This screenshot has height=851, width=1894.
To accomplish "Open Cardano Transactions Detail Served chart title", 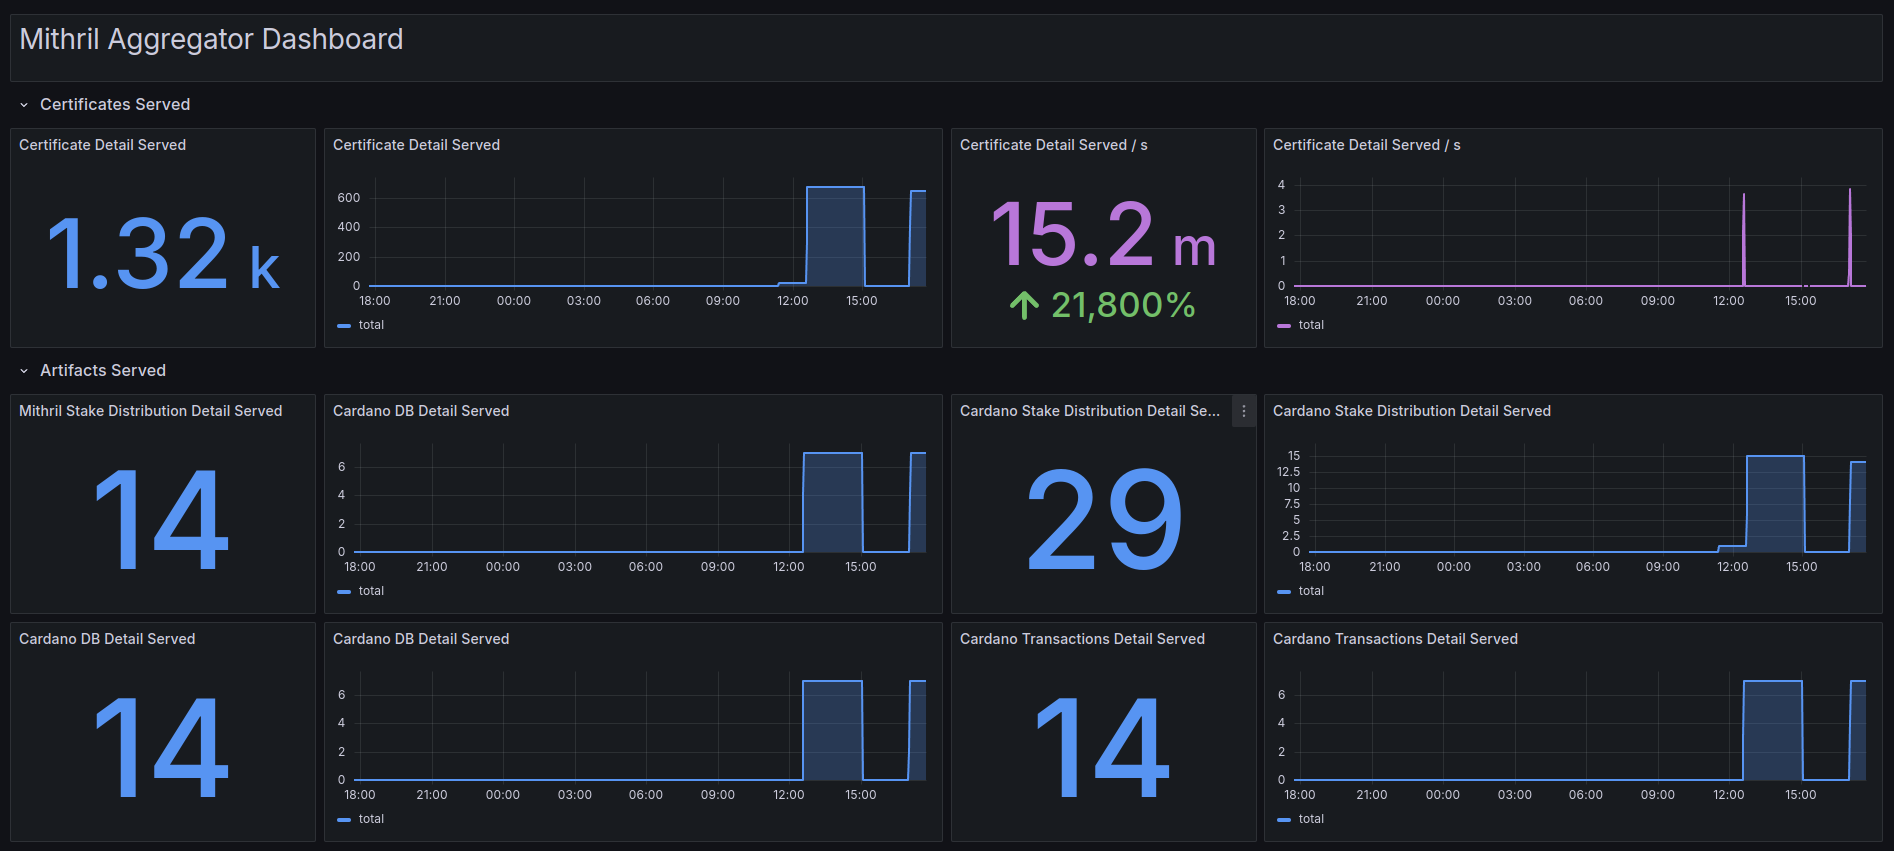I will tap(1395, 639).
